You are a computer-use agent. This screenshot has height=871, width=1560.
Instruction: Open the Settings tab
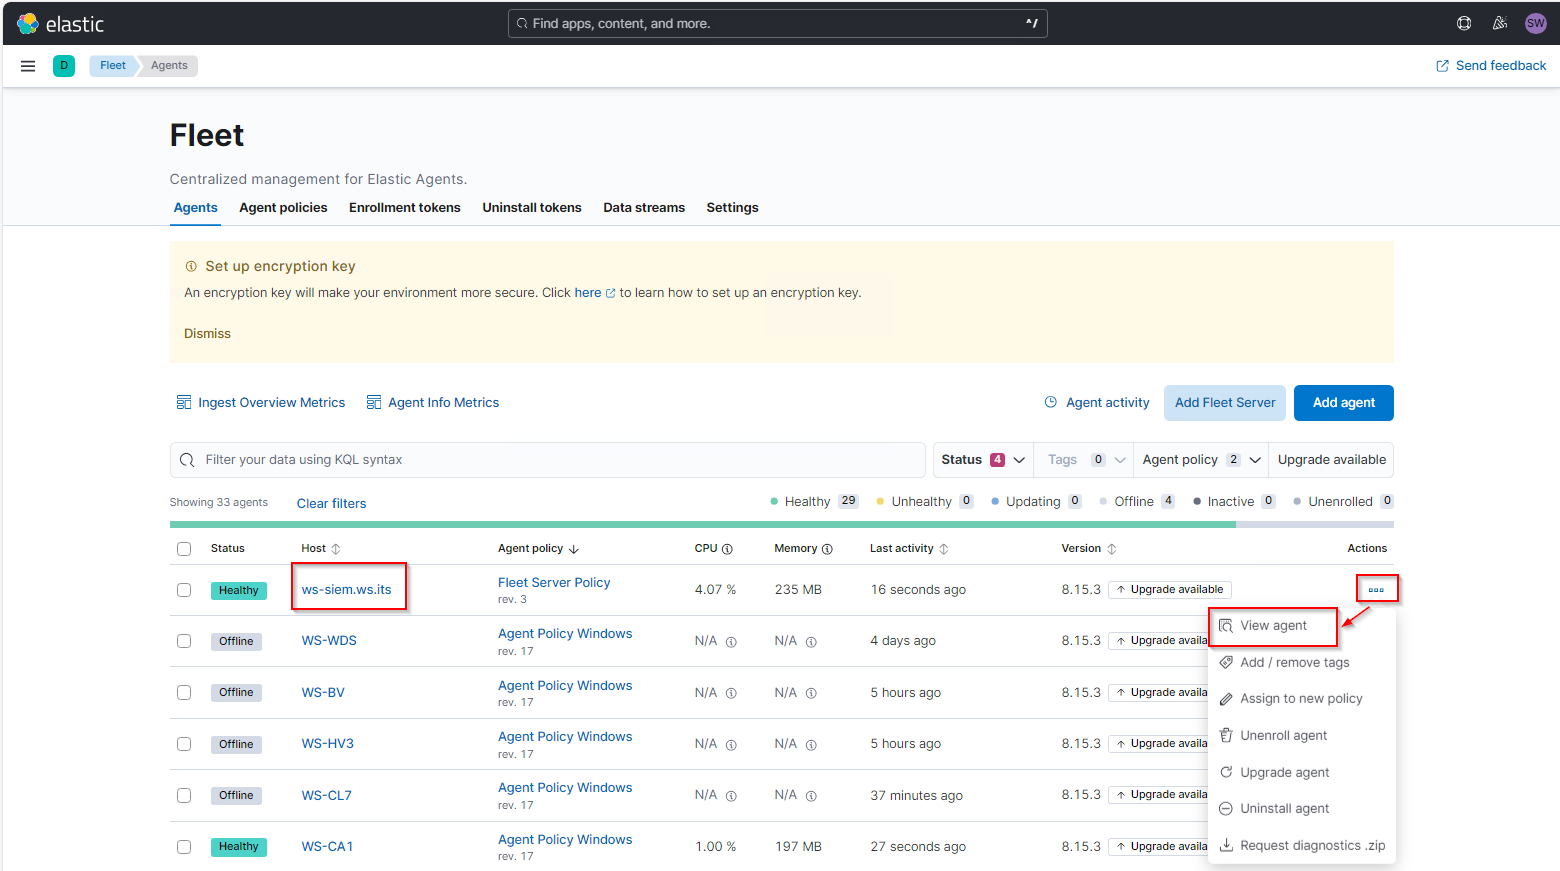[x=732, y=208]
